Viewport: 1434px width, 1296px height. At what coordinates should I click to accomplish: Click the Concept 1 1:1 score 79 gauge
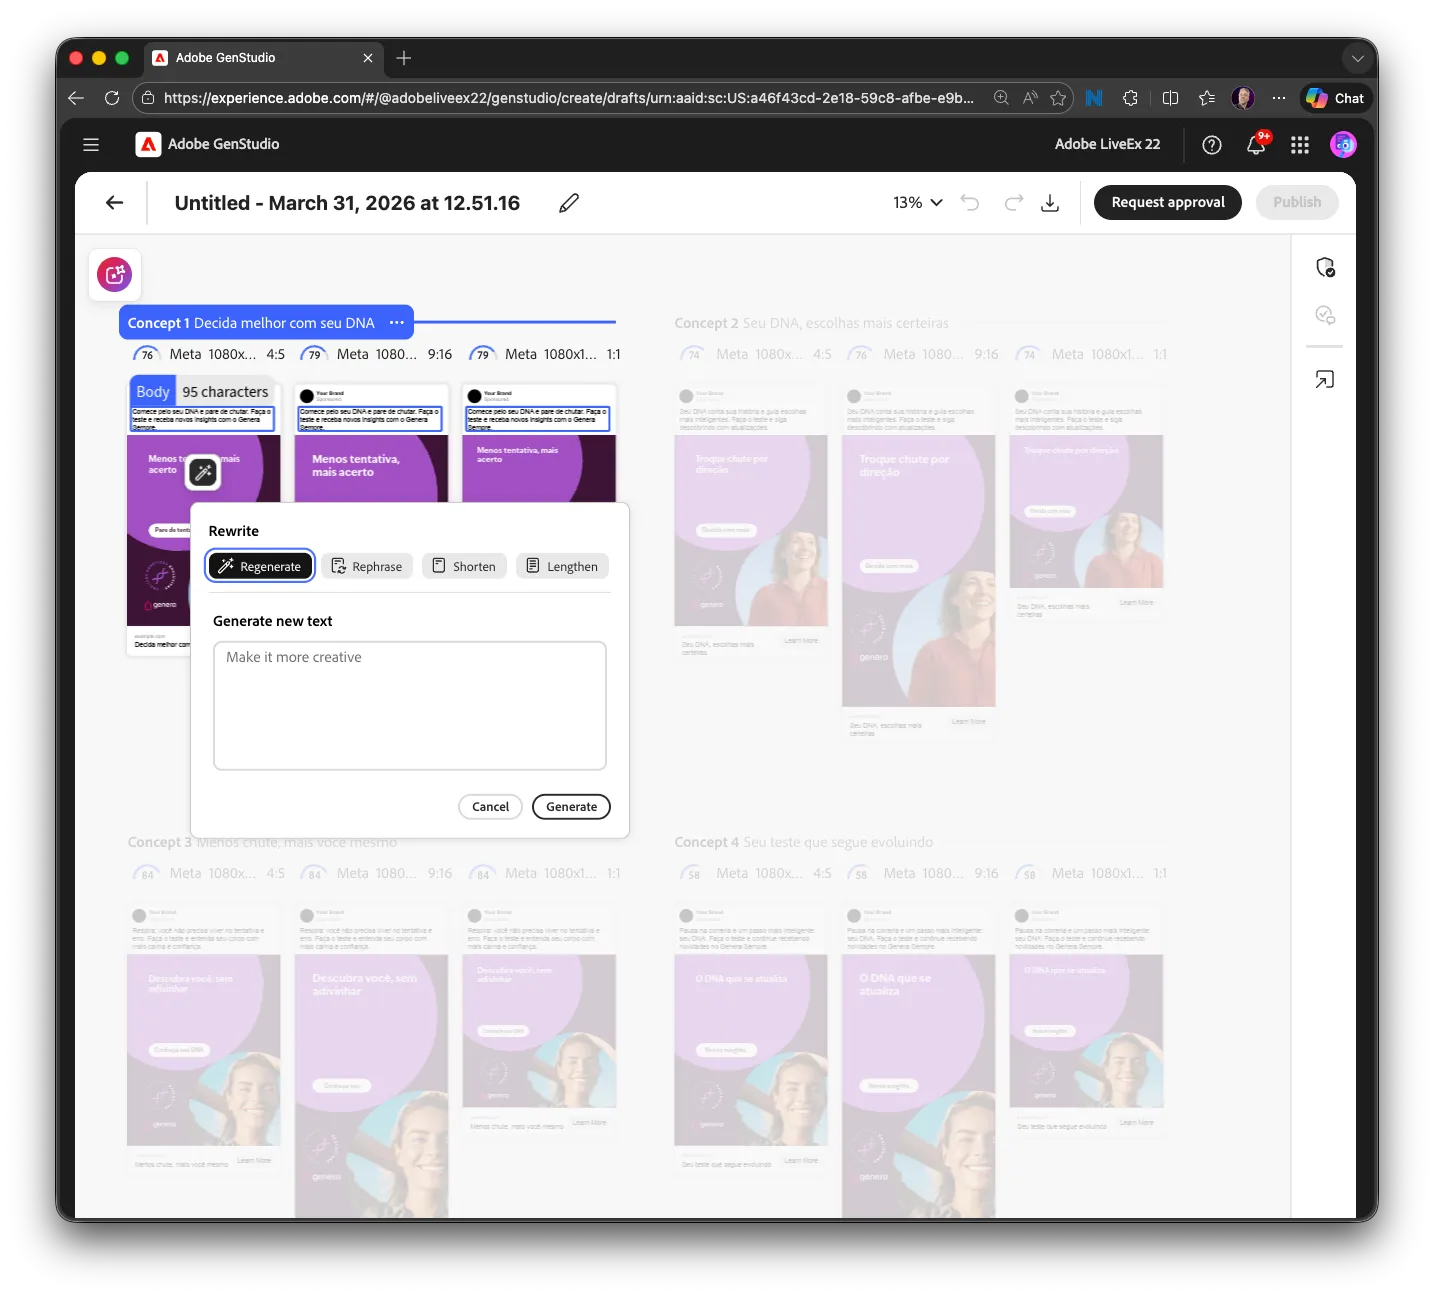482,354
